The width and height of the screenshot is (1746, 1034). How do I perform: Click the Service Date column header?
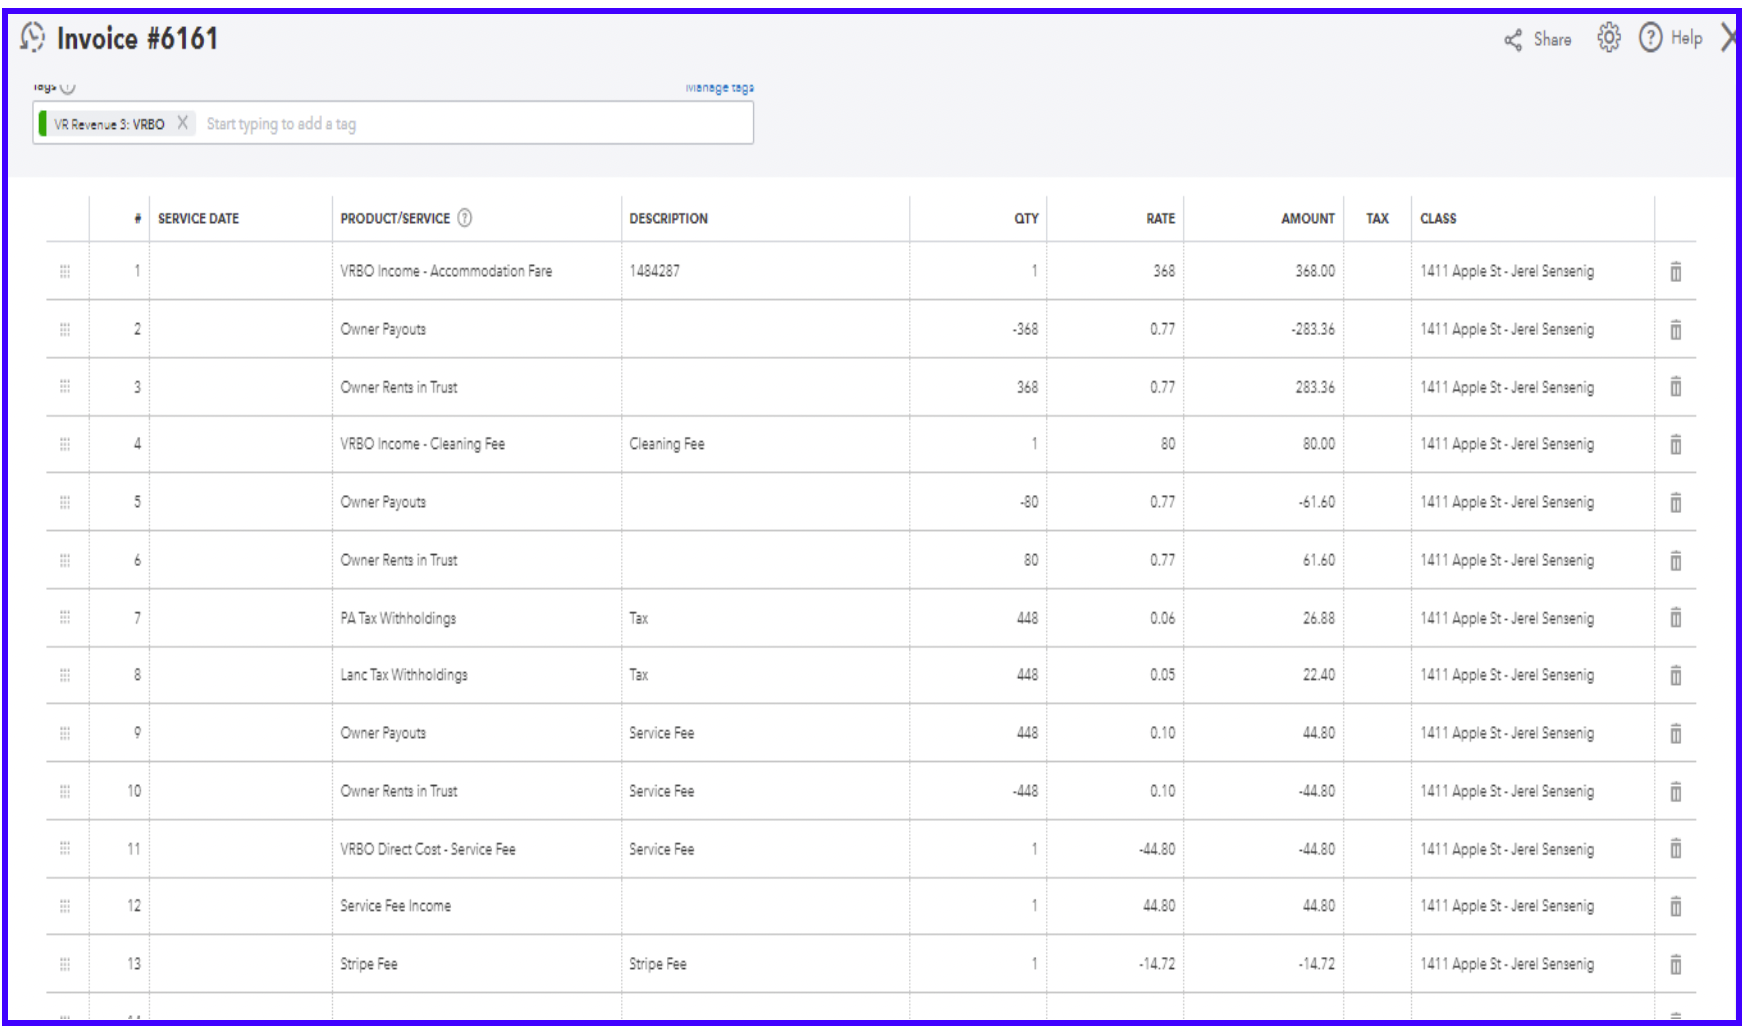click(x=198, y=218)
